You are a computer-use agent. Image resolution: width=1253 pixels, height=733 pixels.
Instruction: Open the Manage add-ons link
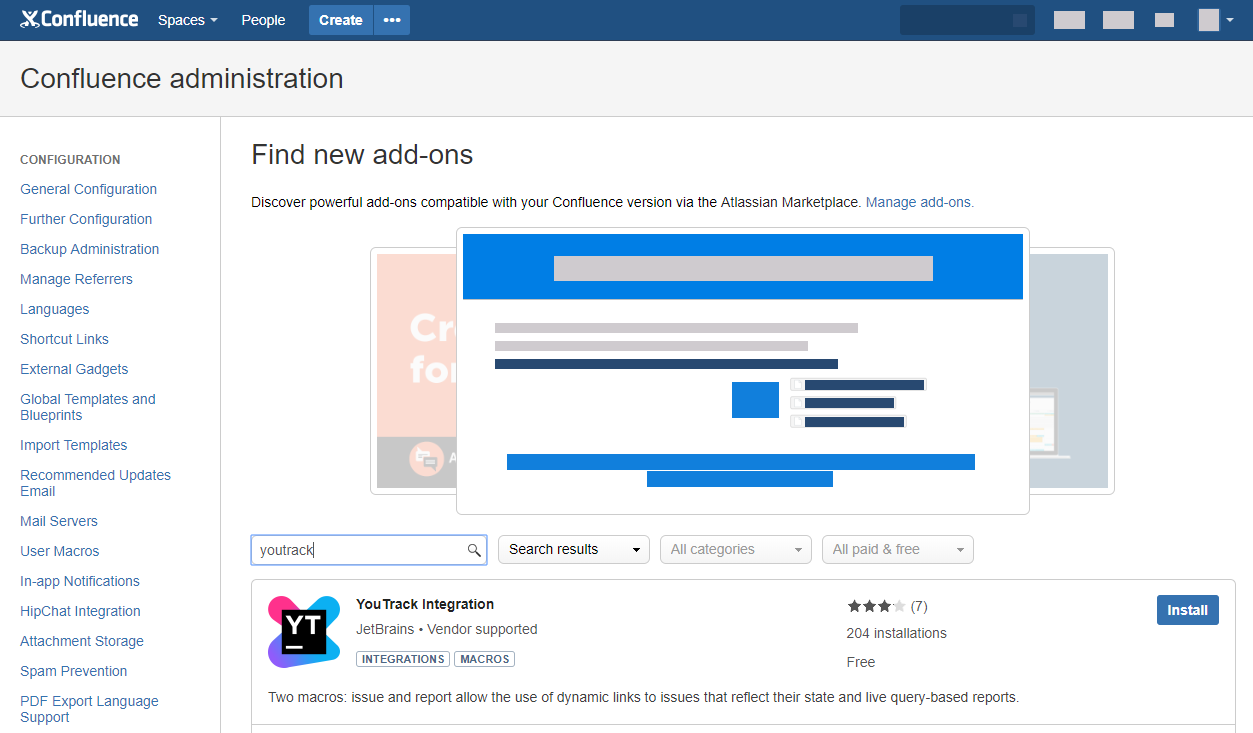(x=918, y=202)
